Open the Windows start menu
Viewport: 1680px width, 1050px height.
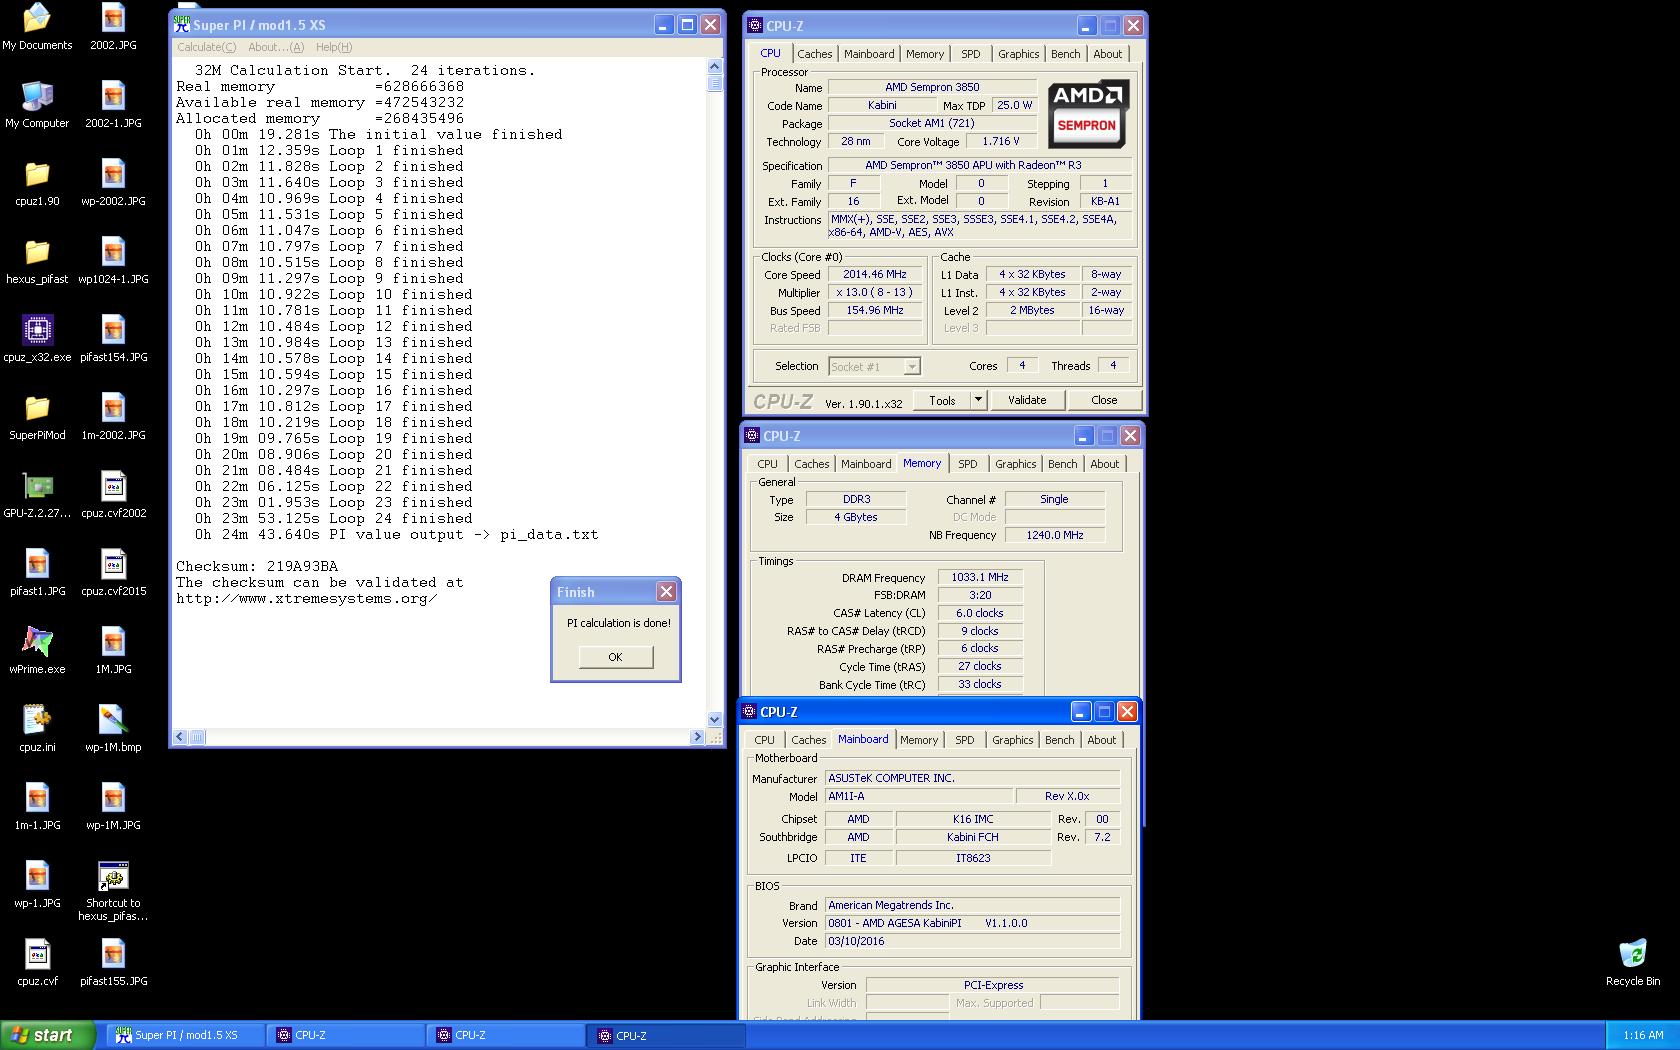pyautogui.click(x=48, y=1035)
